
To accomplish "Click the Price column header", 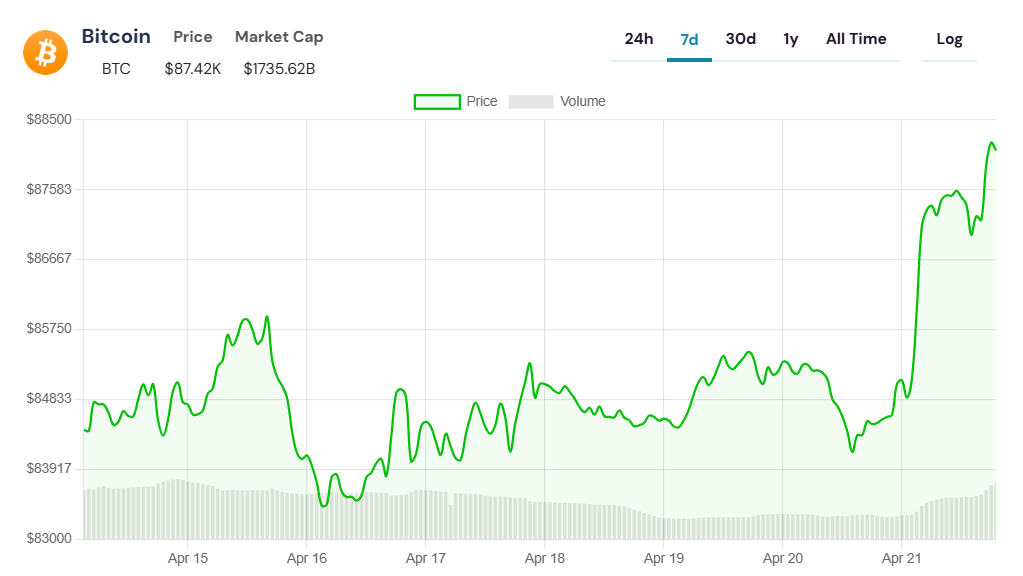I will coord(192,37).
